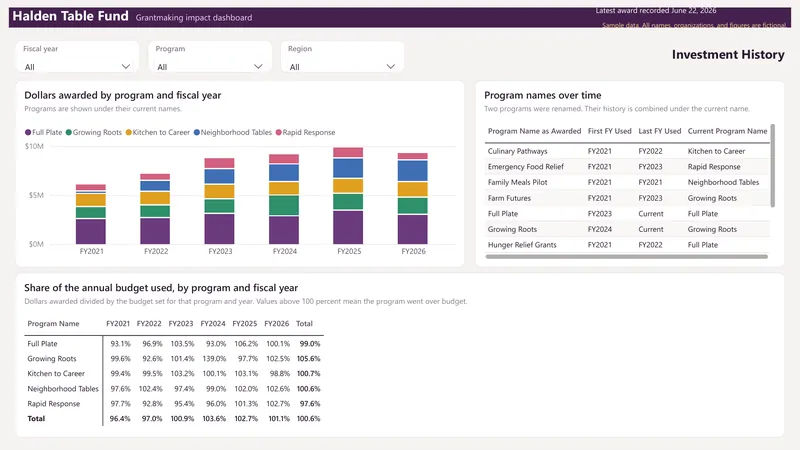Select the Neighborhood Tables row header in matrix
The image size is (800, 450).
pyautogui.click(x=63, y=389)
